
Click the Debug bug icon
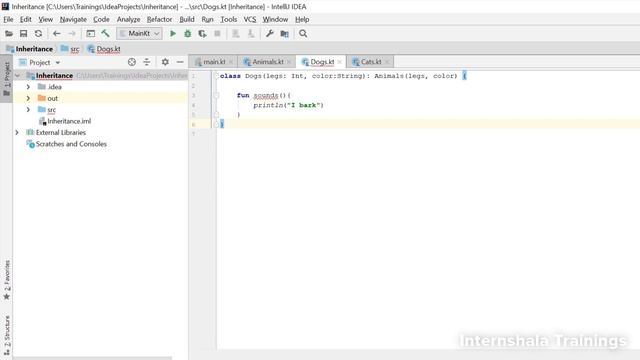(187, 33)
